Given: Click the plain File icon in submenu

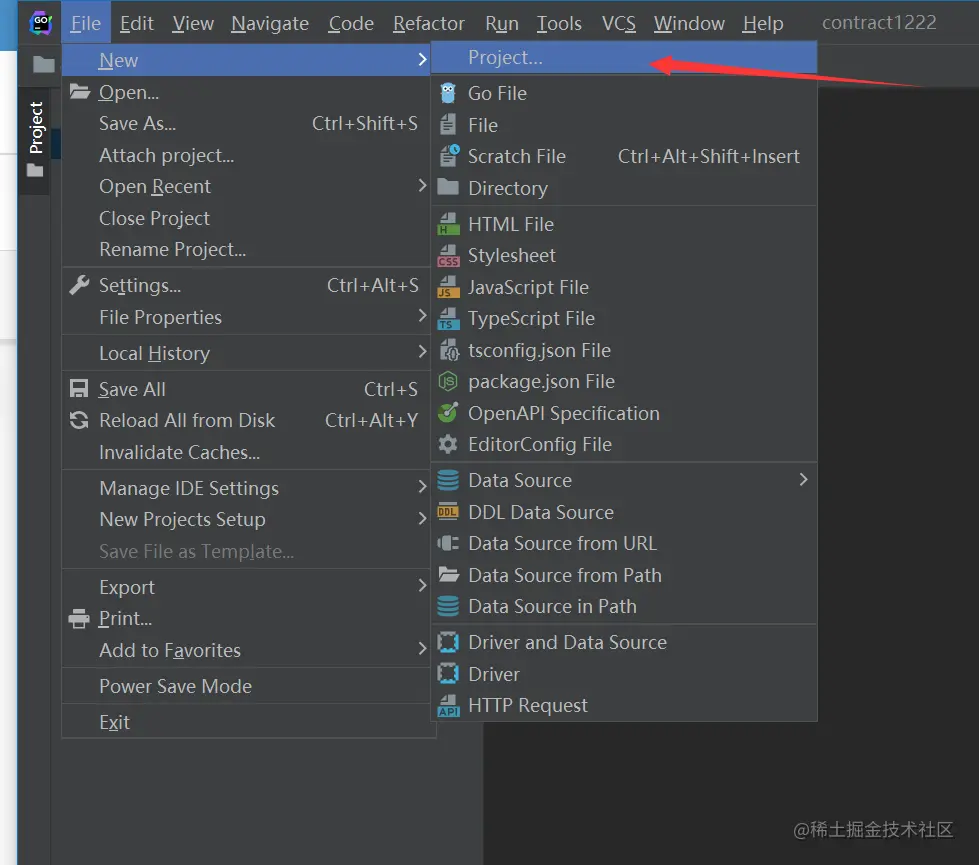Looking at the screenshot, I should tap(448, 125).
